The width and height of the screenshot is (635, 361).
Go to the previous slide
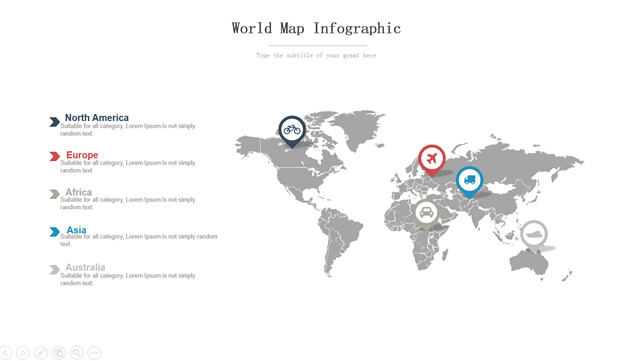tap(5, 353)
